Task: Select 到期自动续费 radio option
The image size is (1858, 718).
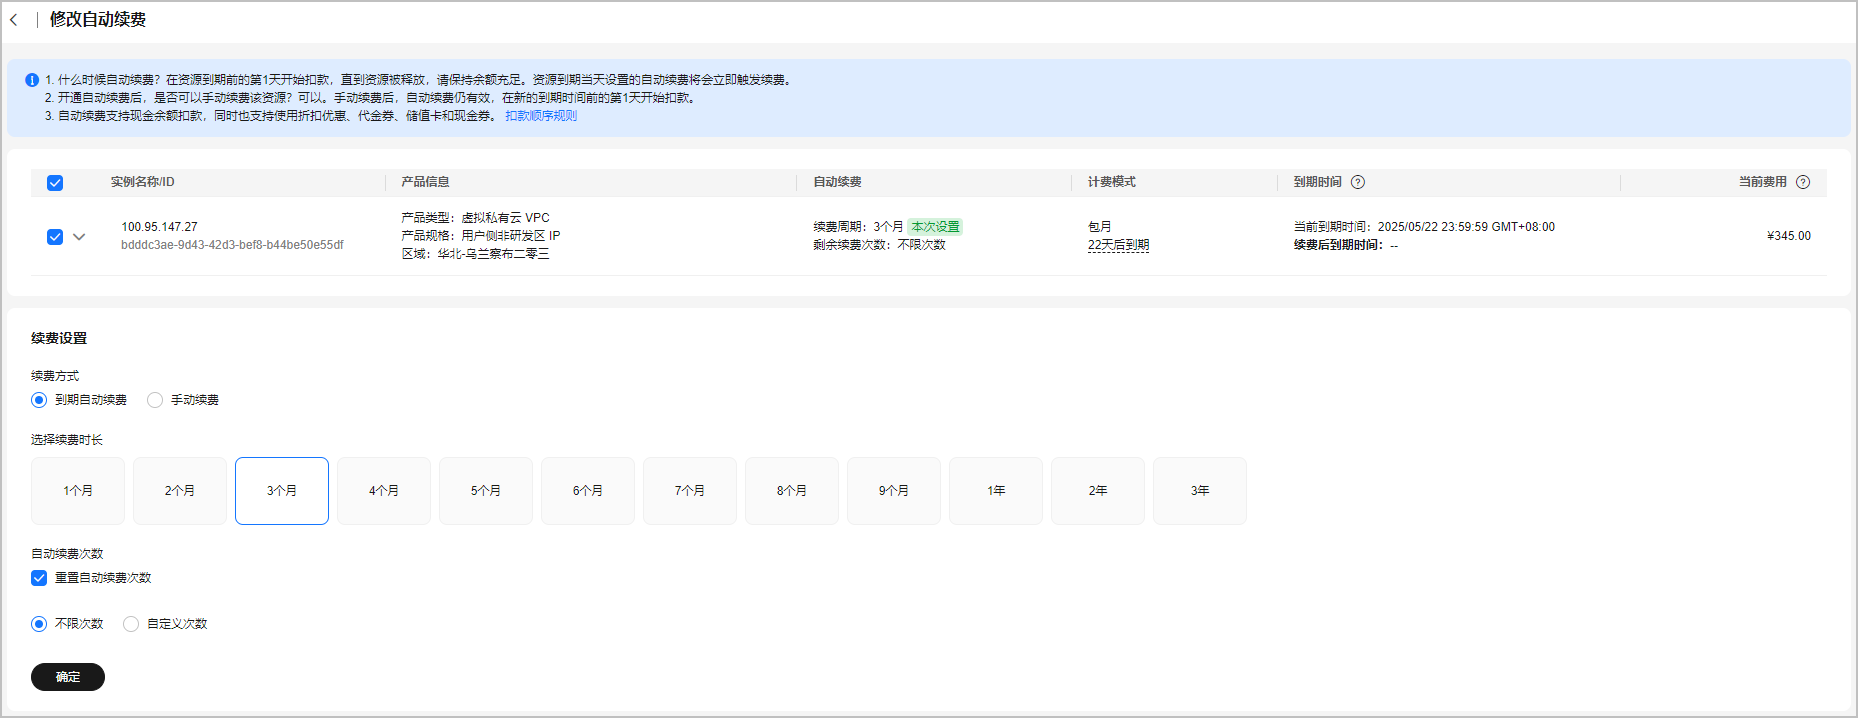Action: tap(39, 400)
